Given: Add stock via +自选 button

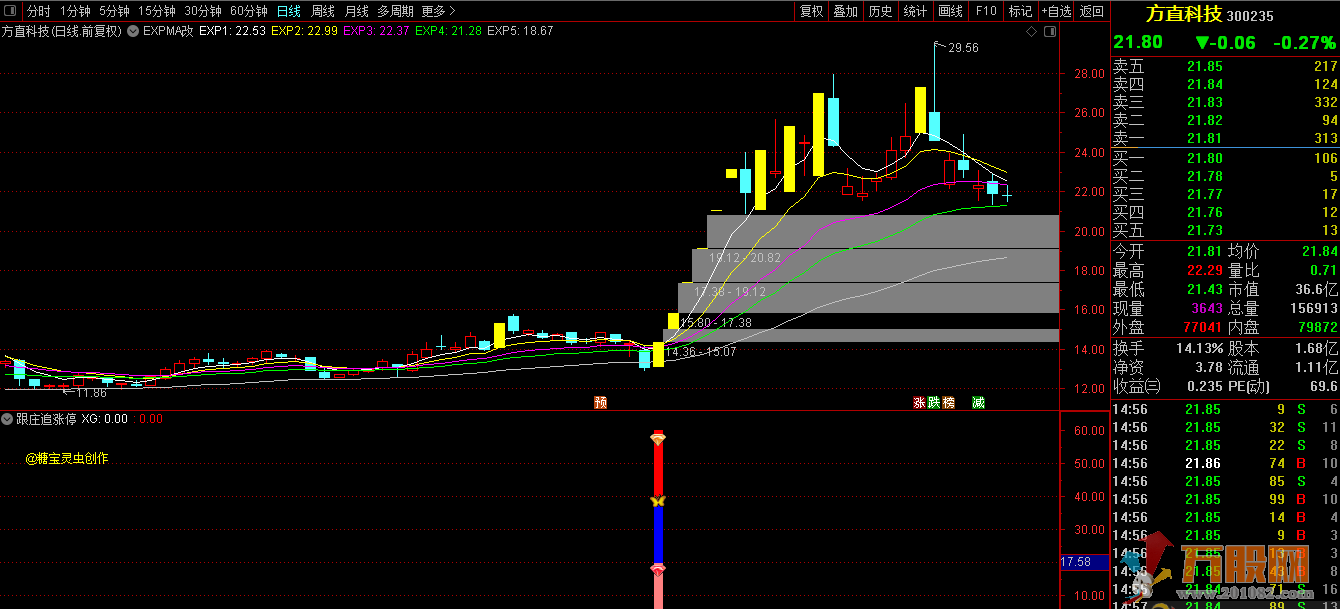Looking at the screenshot, I should [x=1056, y=11].
